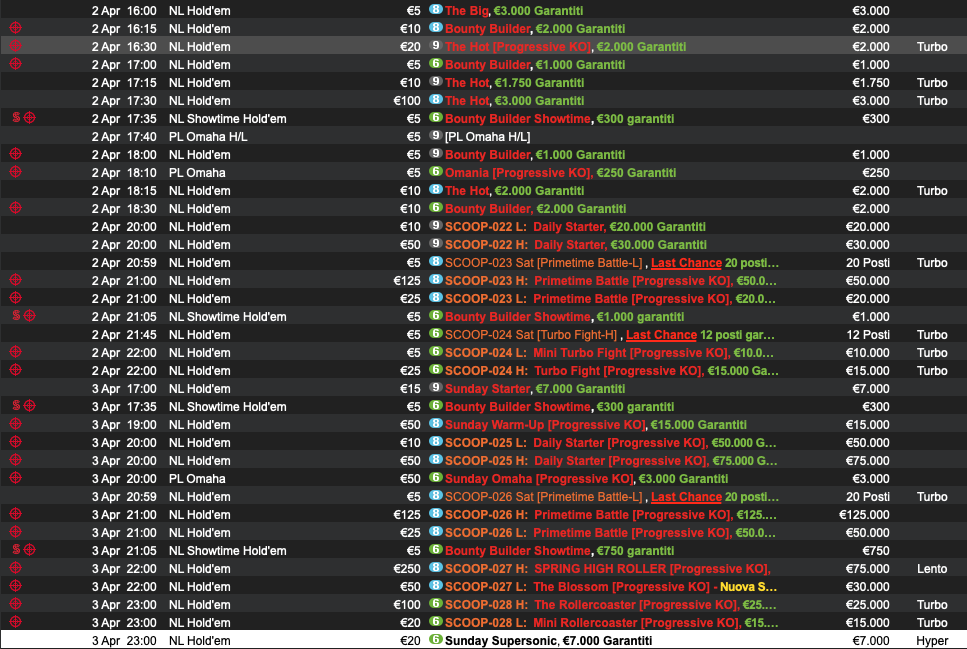Open Last Chance link in SCOOP-026 Sat row
The height and width of the screenshot is (649, 967).
coord(686,496)
